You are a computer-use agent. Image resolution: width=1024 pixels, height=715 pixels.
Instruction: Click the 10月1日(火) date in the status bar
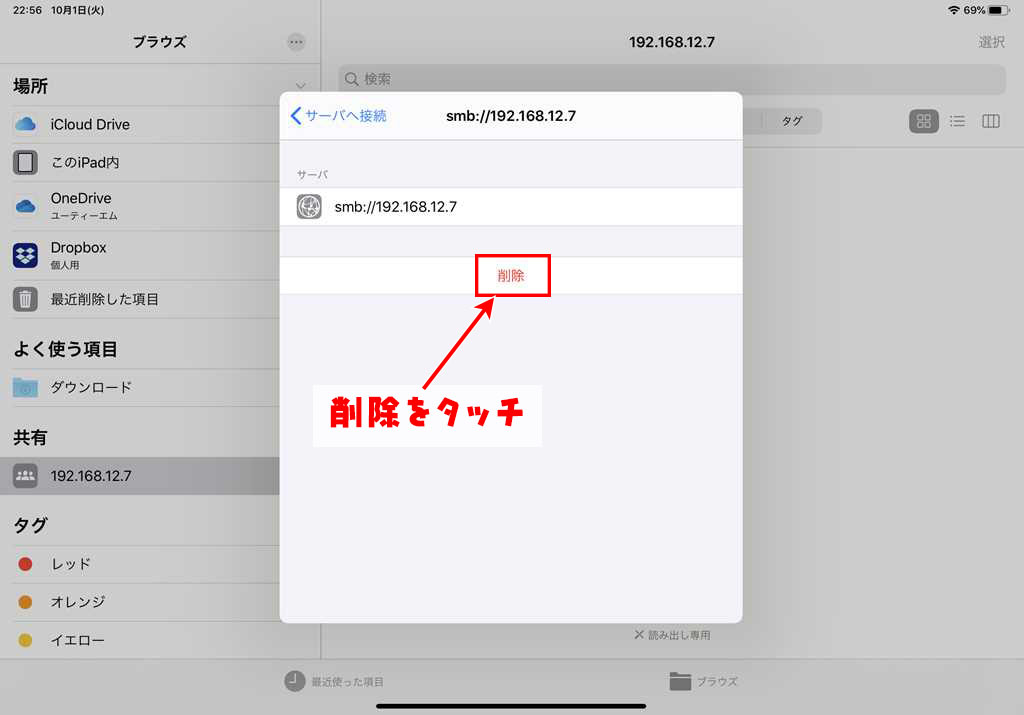(78, 10)
